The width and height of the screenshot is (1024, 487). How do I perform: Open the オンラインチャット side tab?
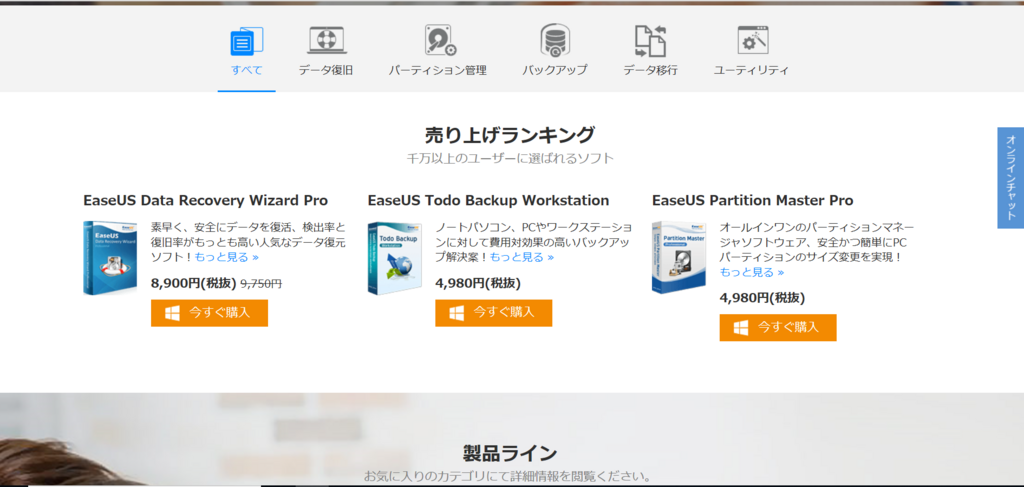click(x=1010, y=178)
